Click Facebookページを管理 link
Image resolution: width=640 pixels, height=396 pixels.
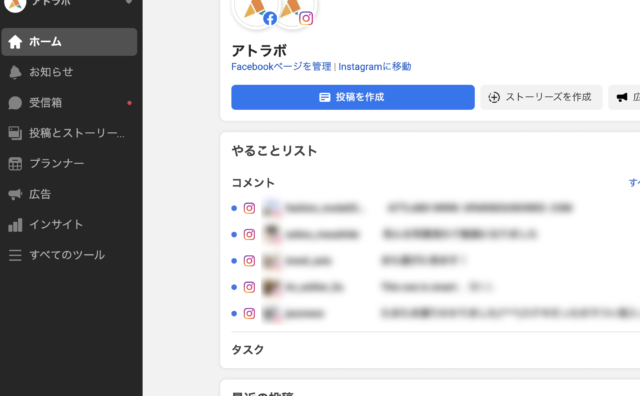point(281,67)
